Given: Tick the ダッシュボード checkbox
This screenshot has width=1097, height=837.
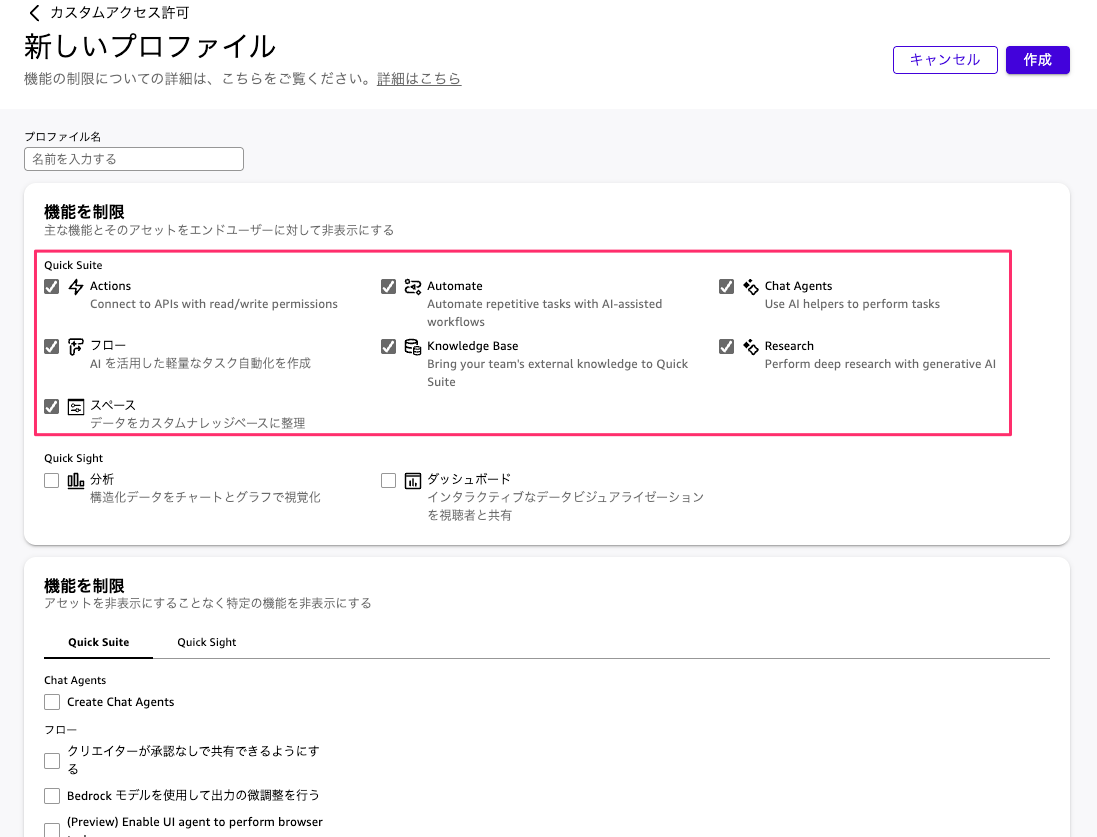Looking at the screenshot, I should (x=389, y=481).
